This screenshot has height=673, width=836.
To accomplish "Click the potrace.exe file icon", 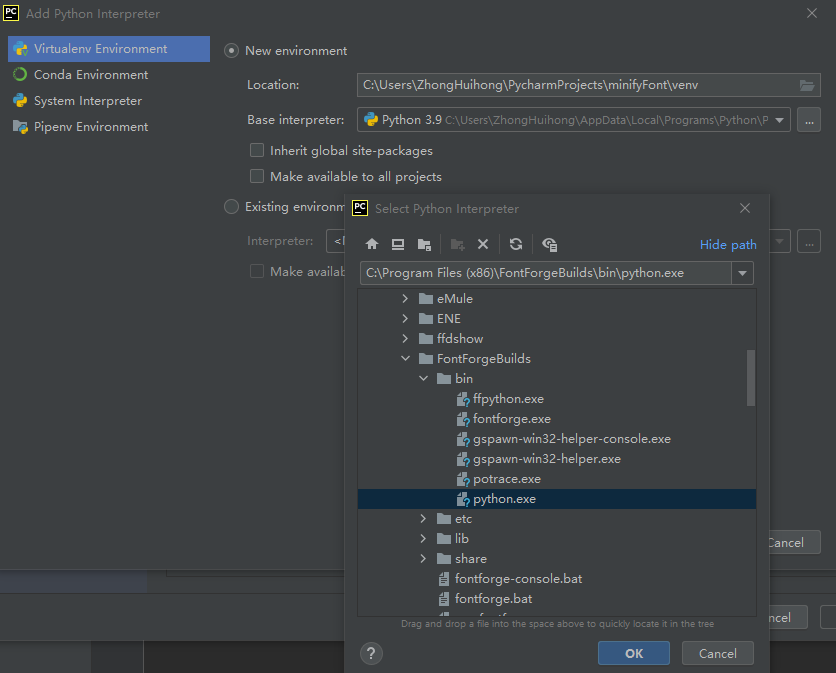I will (x=463, y=479).
